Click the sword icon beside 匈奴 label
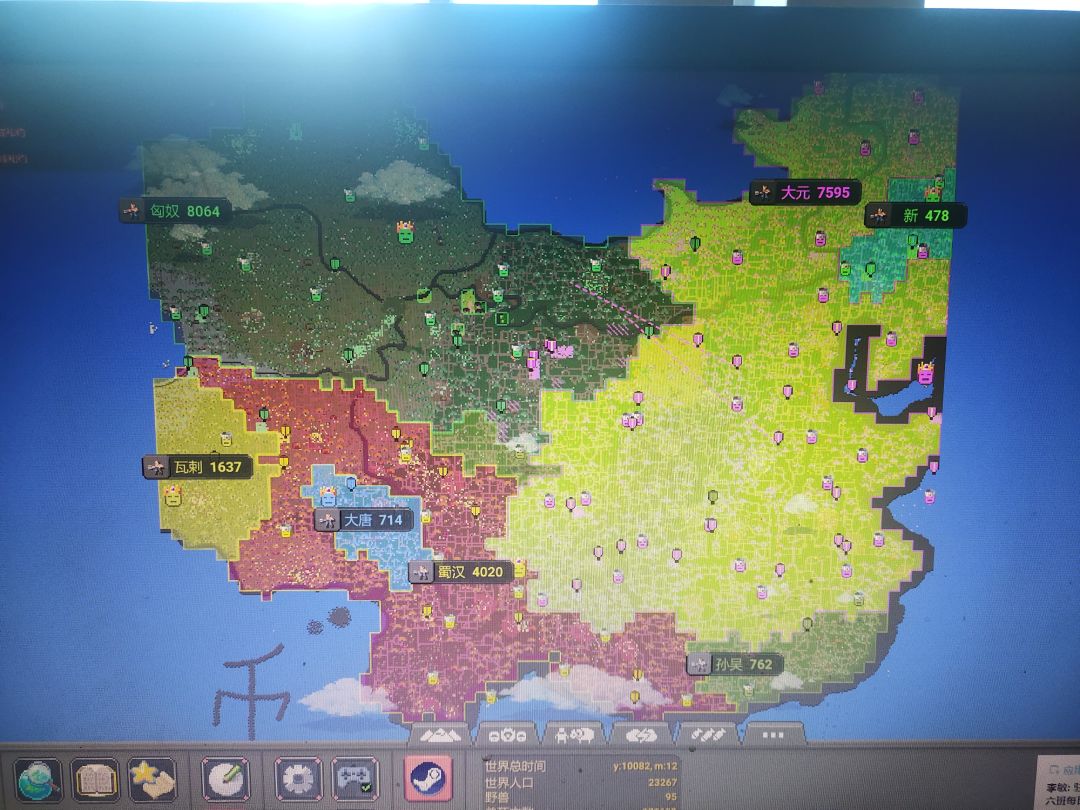This screenshot has height=810, width=1080. click(132, 211)
